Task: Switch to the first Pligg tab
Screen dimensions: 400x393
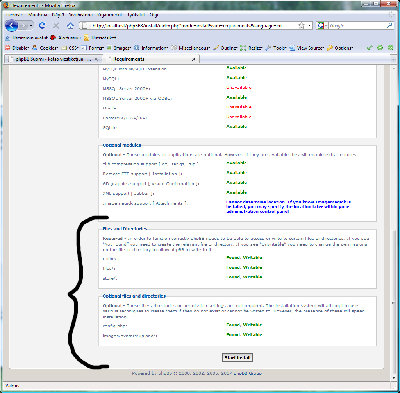Action: coord(53,59)
